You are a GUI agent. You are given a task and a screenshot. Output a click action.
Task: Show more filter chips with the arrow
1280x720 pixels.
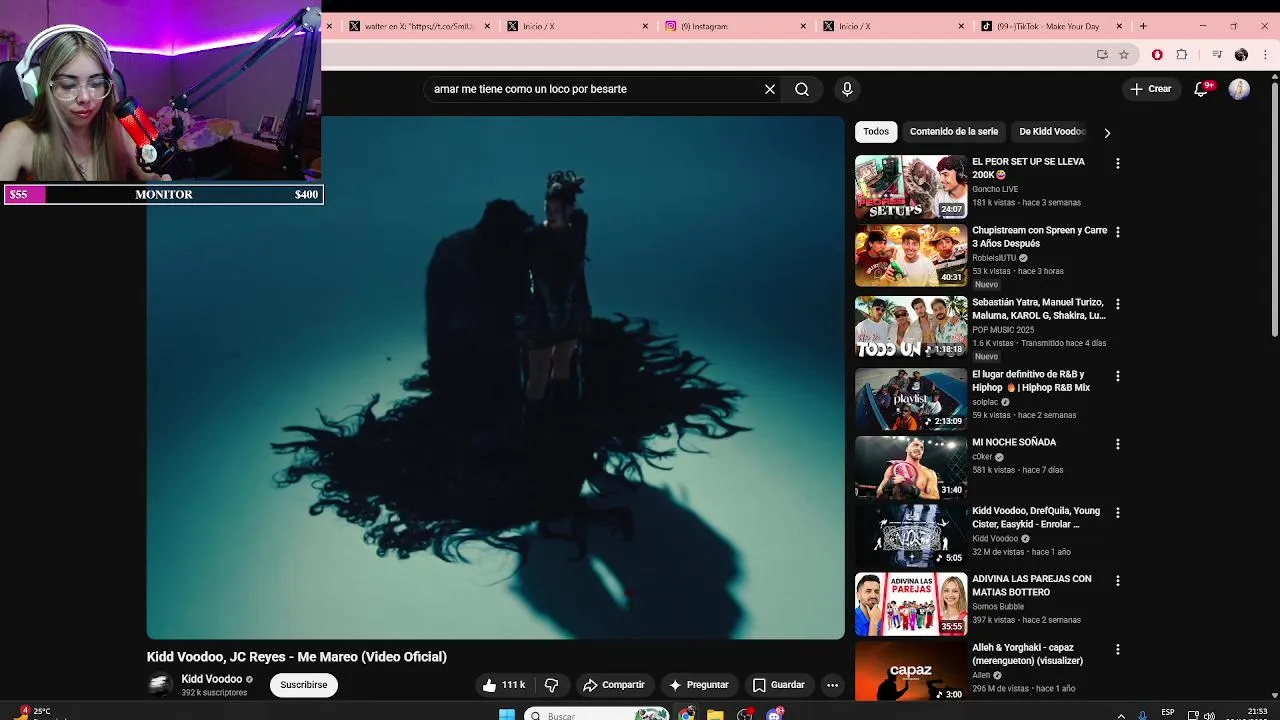[x=1107, y=132]
